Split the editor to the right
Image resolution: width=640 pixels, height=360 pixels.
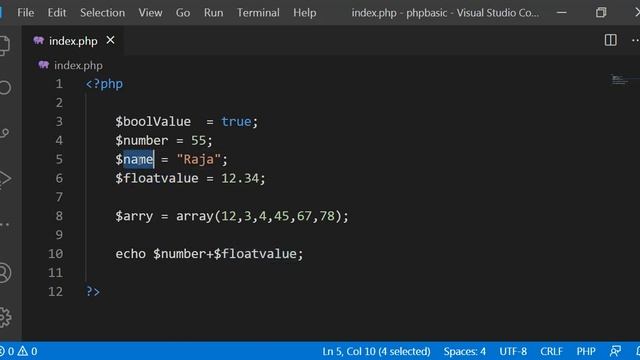610,40
